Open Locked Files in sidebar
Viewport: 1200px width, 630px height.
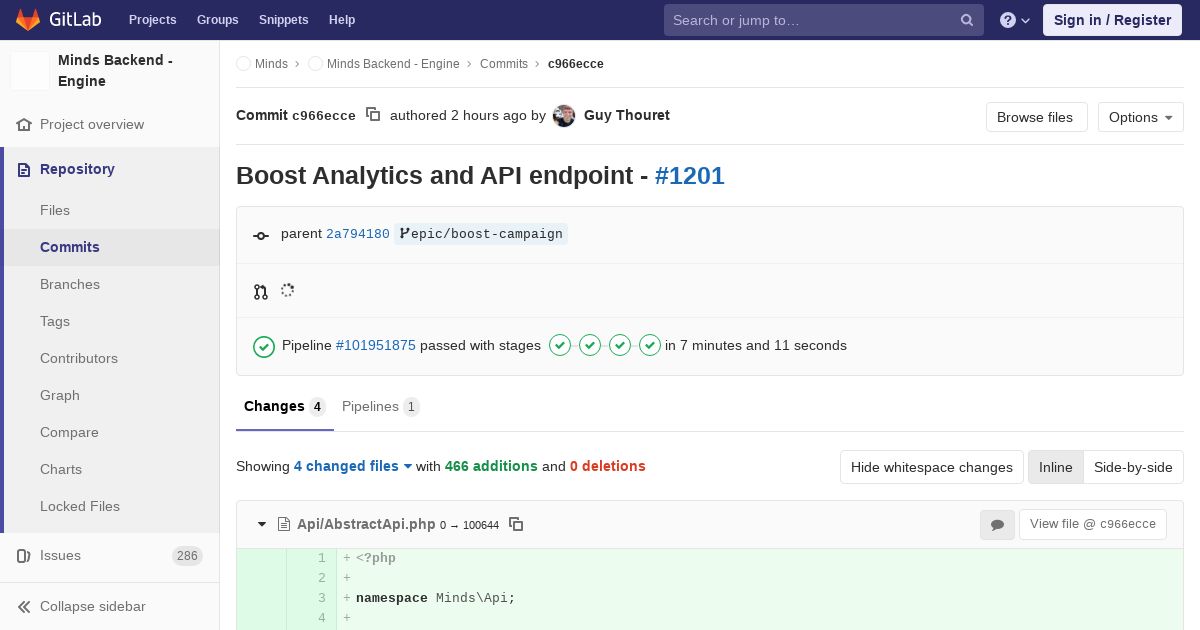tap(80, 506)
